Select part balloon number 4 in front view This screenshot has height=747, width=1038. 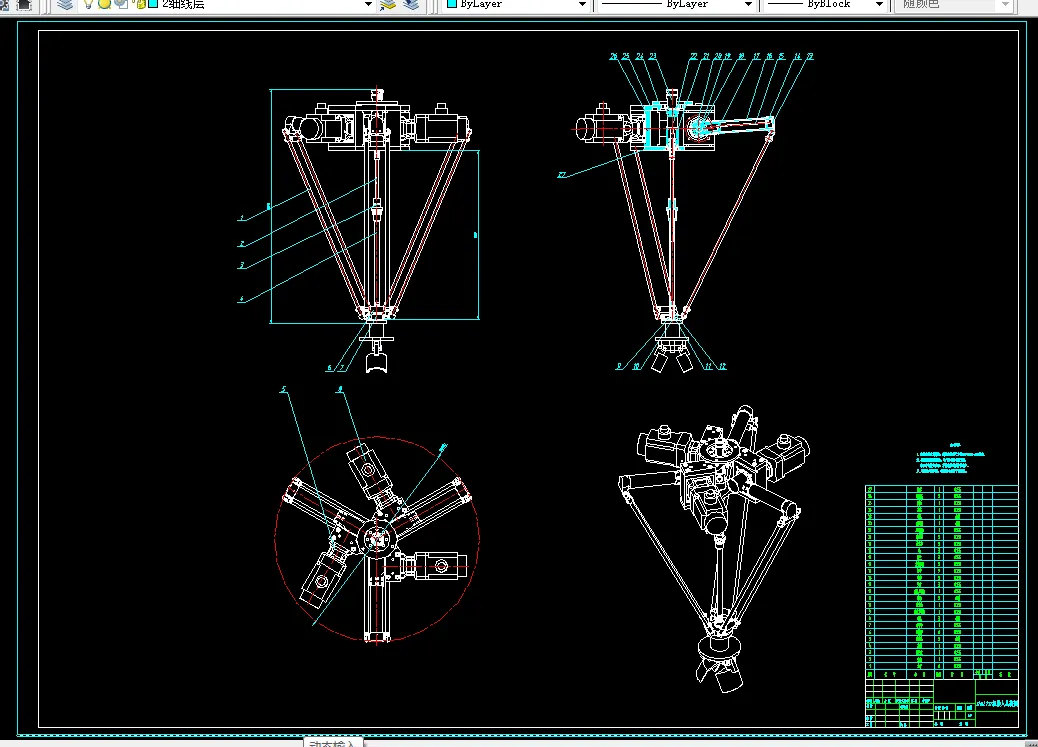coord(241,299)
